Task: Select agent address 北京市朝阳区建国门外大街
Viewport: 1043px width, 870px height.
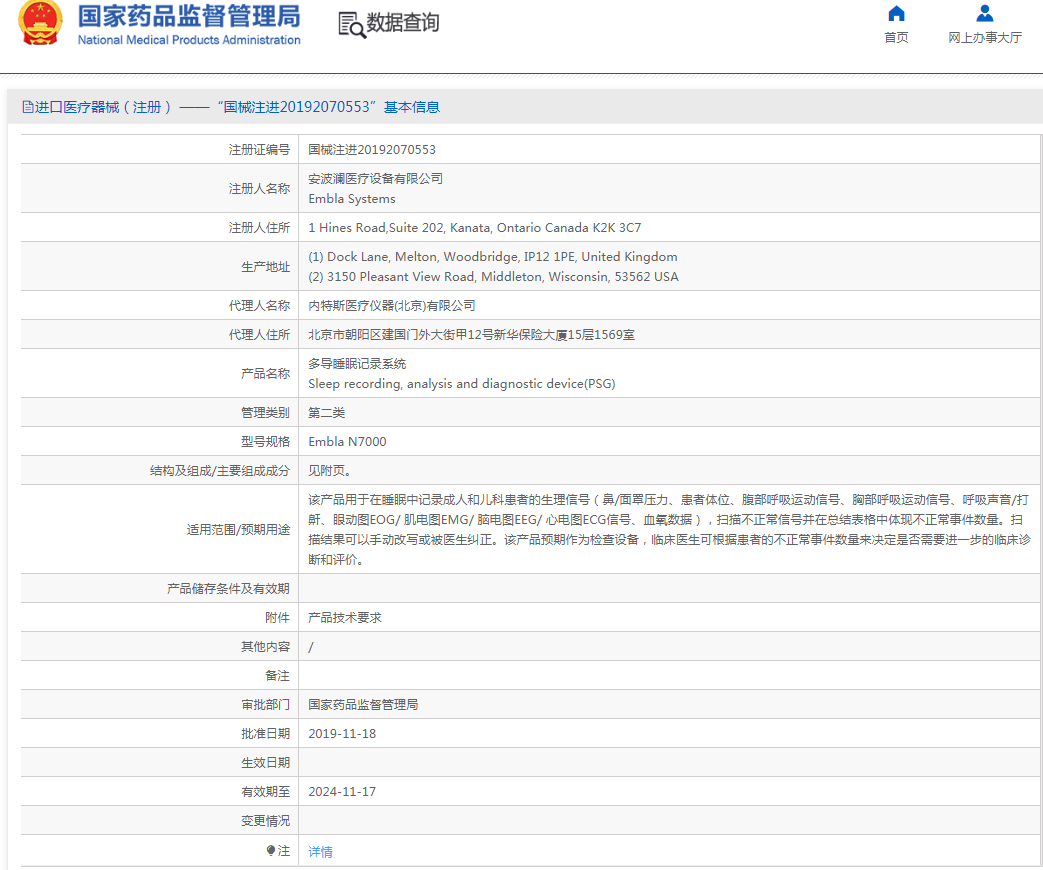Action: [x=472, y=335]
